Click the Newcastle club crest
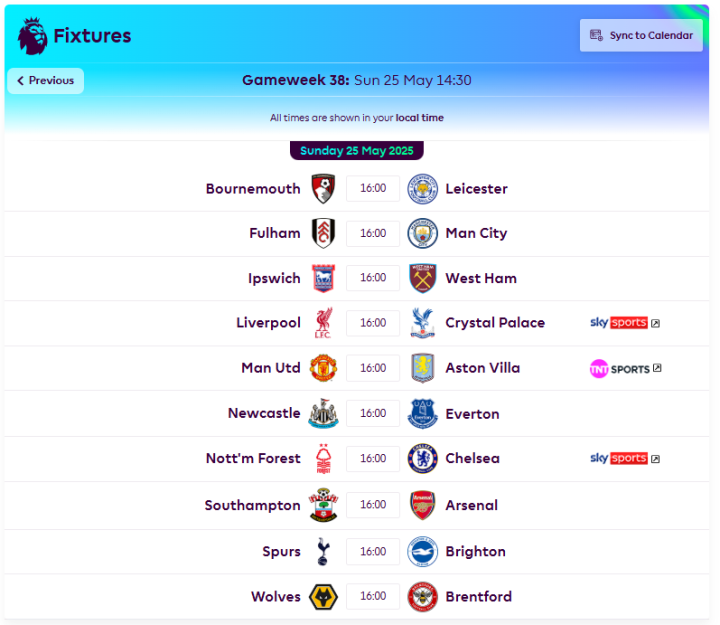Image resolution: width=720 pixels, height=625 pixels. pos(323,413)
